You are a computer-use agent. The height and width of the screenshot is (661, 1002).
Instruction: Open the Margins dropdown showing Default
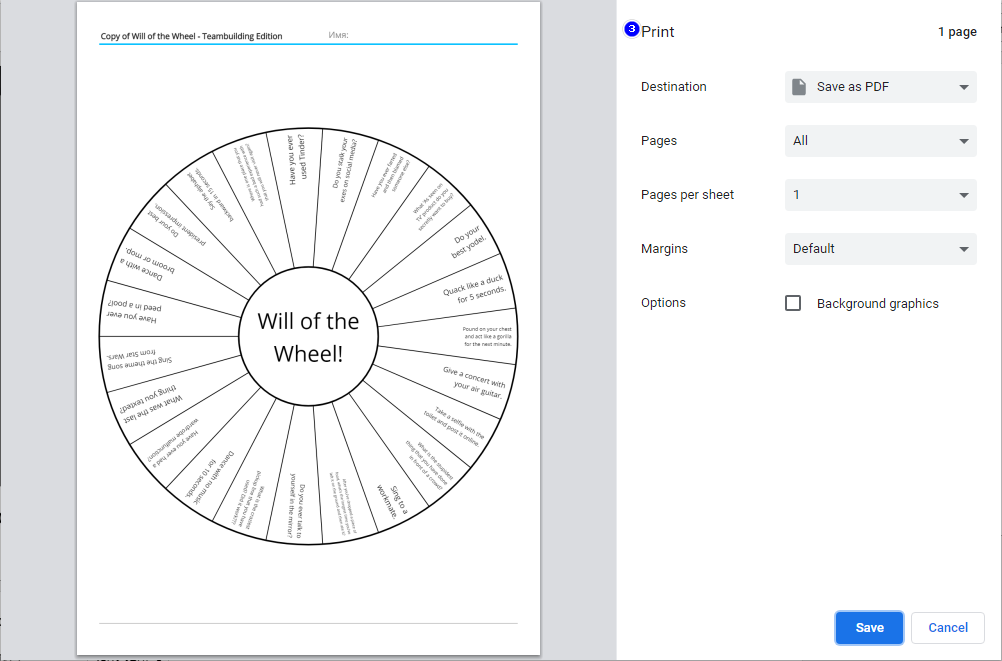[880, 249]
